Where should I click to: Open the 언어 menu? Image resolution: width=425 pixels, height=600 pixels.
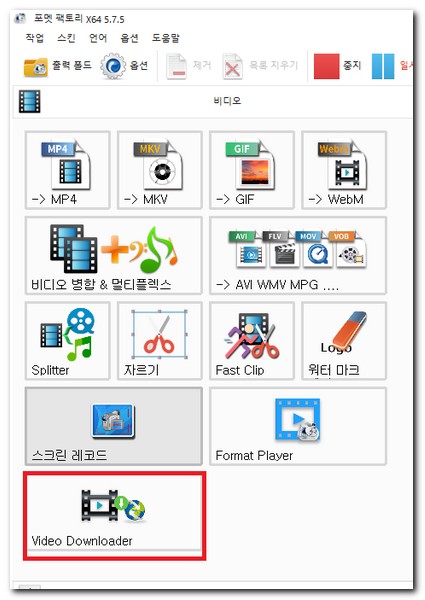pyautogui.click(x=98, y=38)
